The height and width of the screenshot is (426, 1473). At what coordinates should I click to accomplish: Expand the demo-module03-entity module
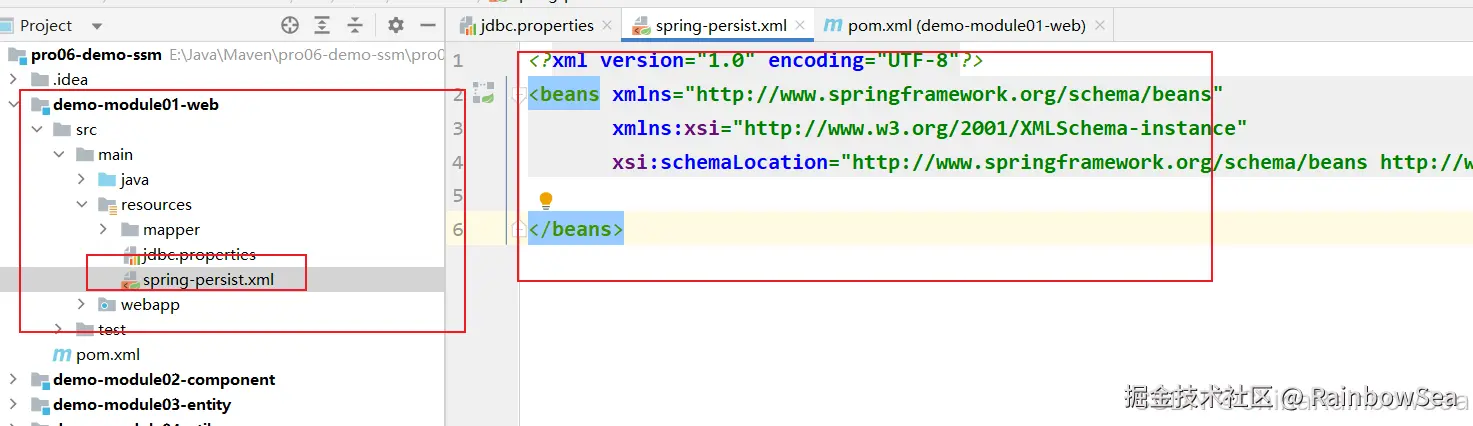(x=13, y=405)
